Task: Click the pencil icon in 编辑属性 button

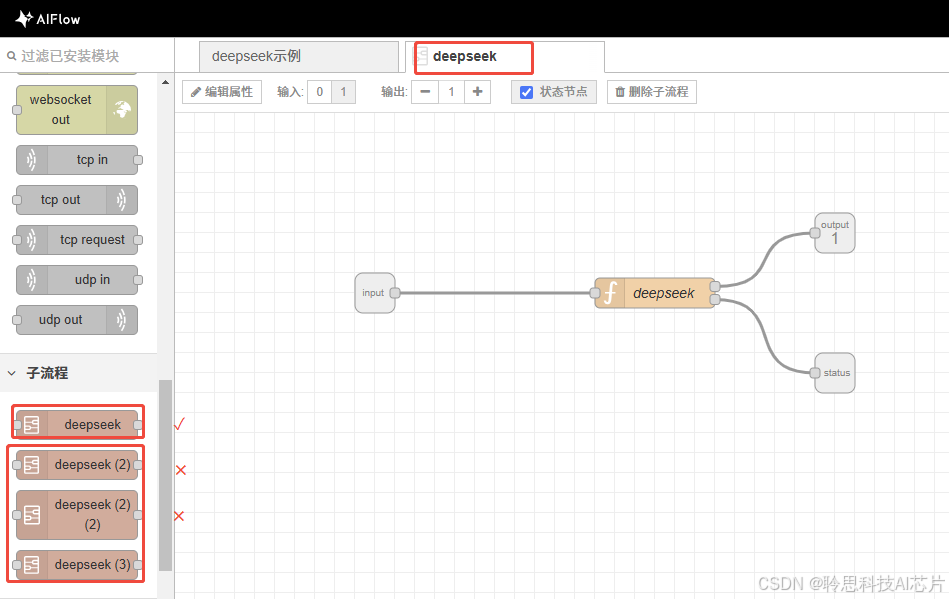Action: [195, 92]
